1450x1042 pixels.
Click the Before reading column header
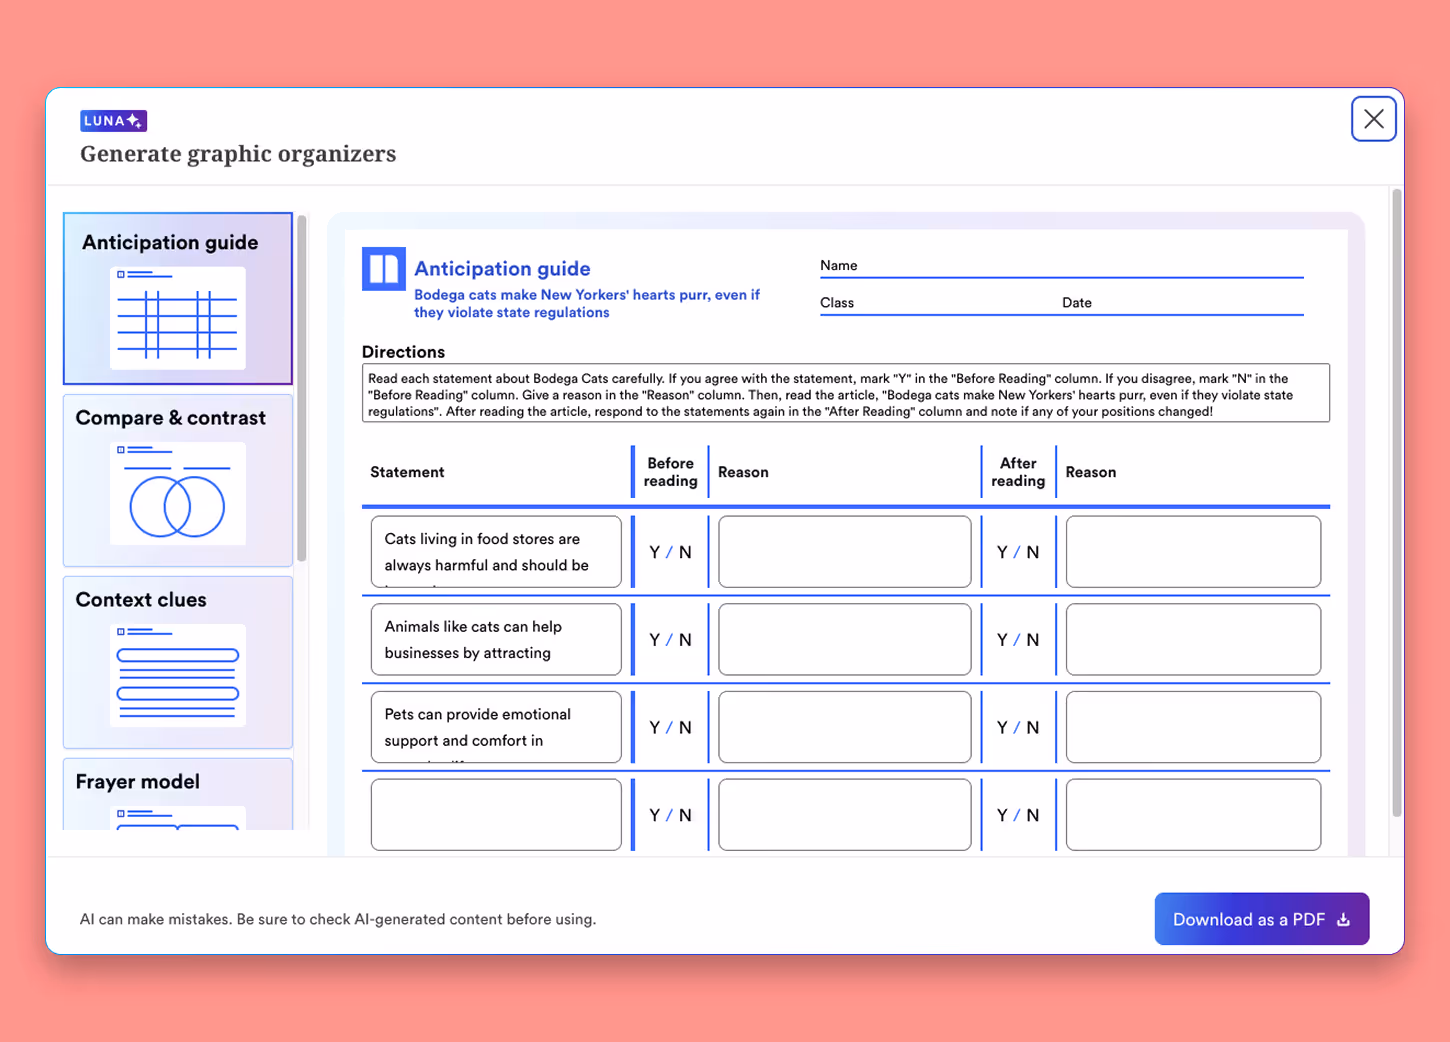tap(670, 472)
